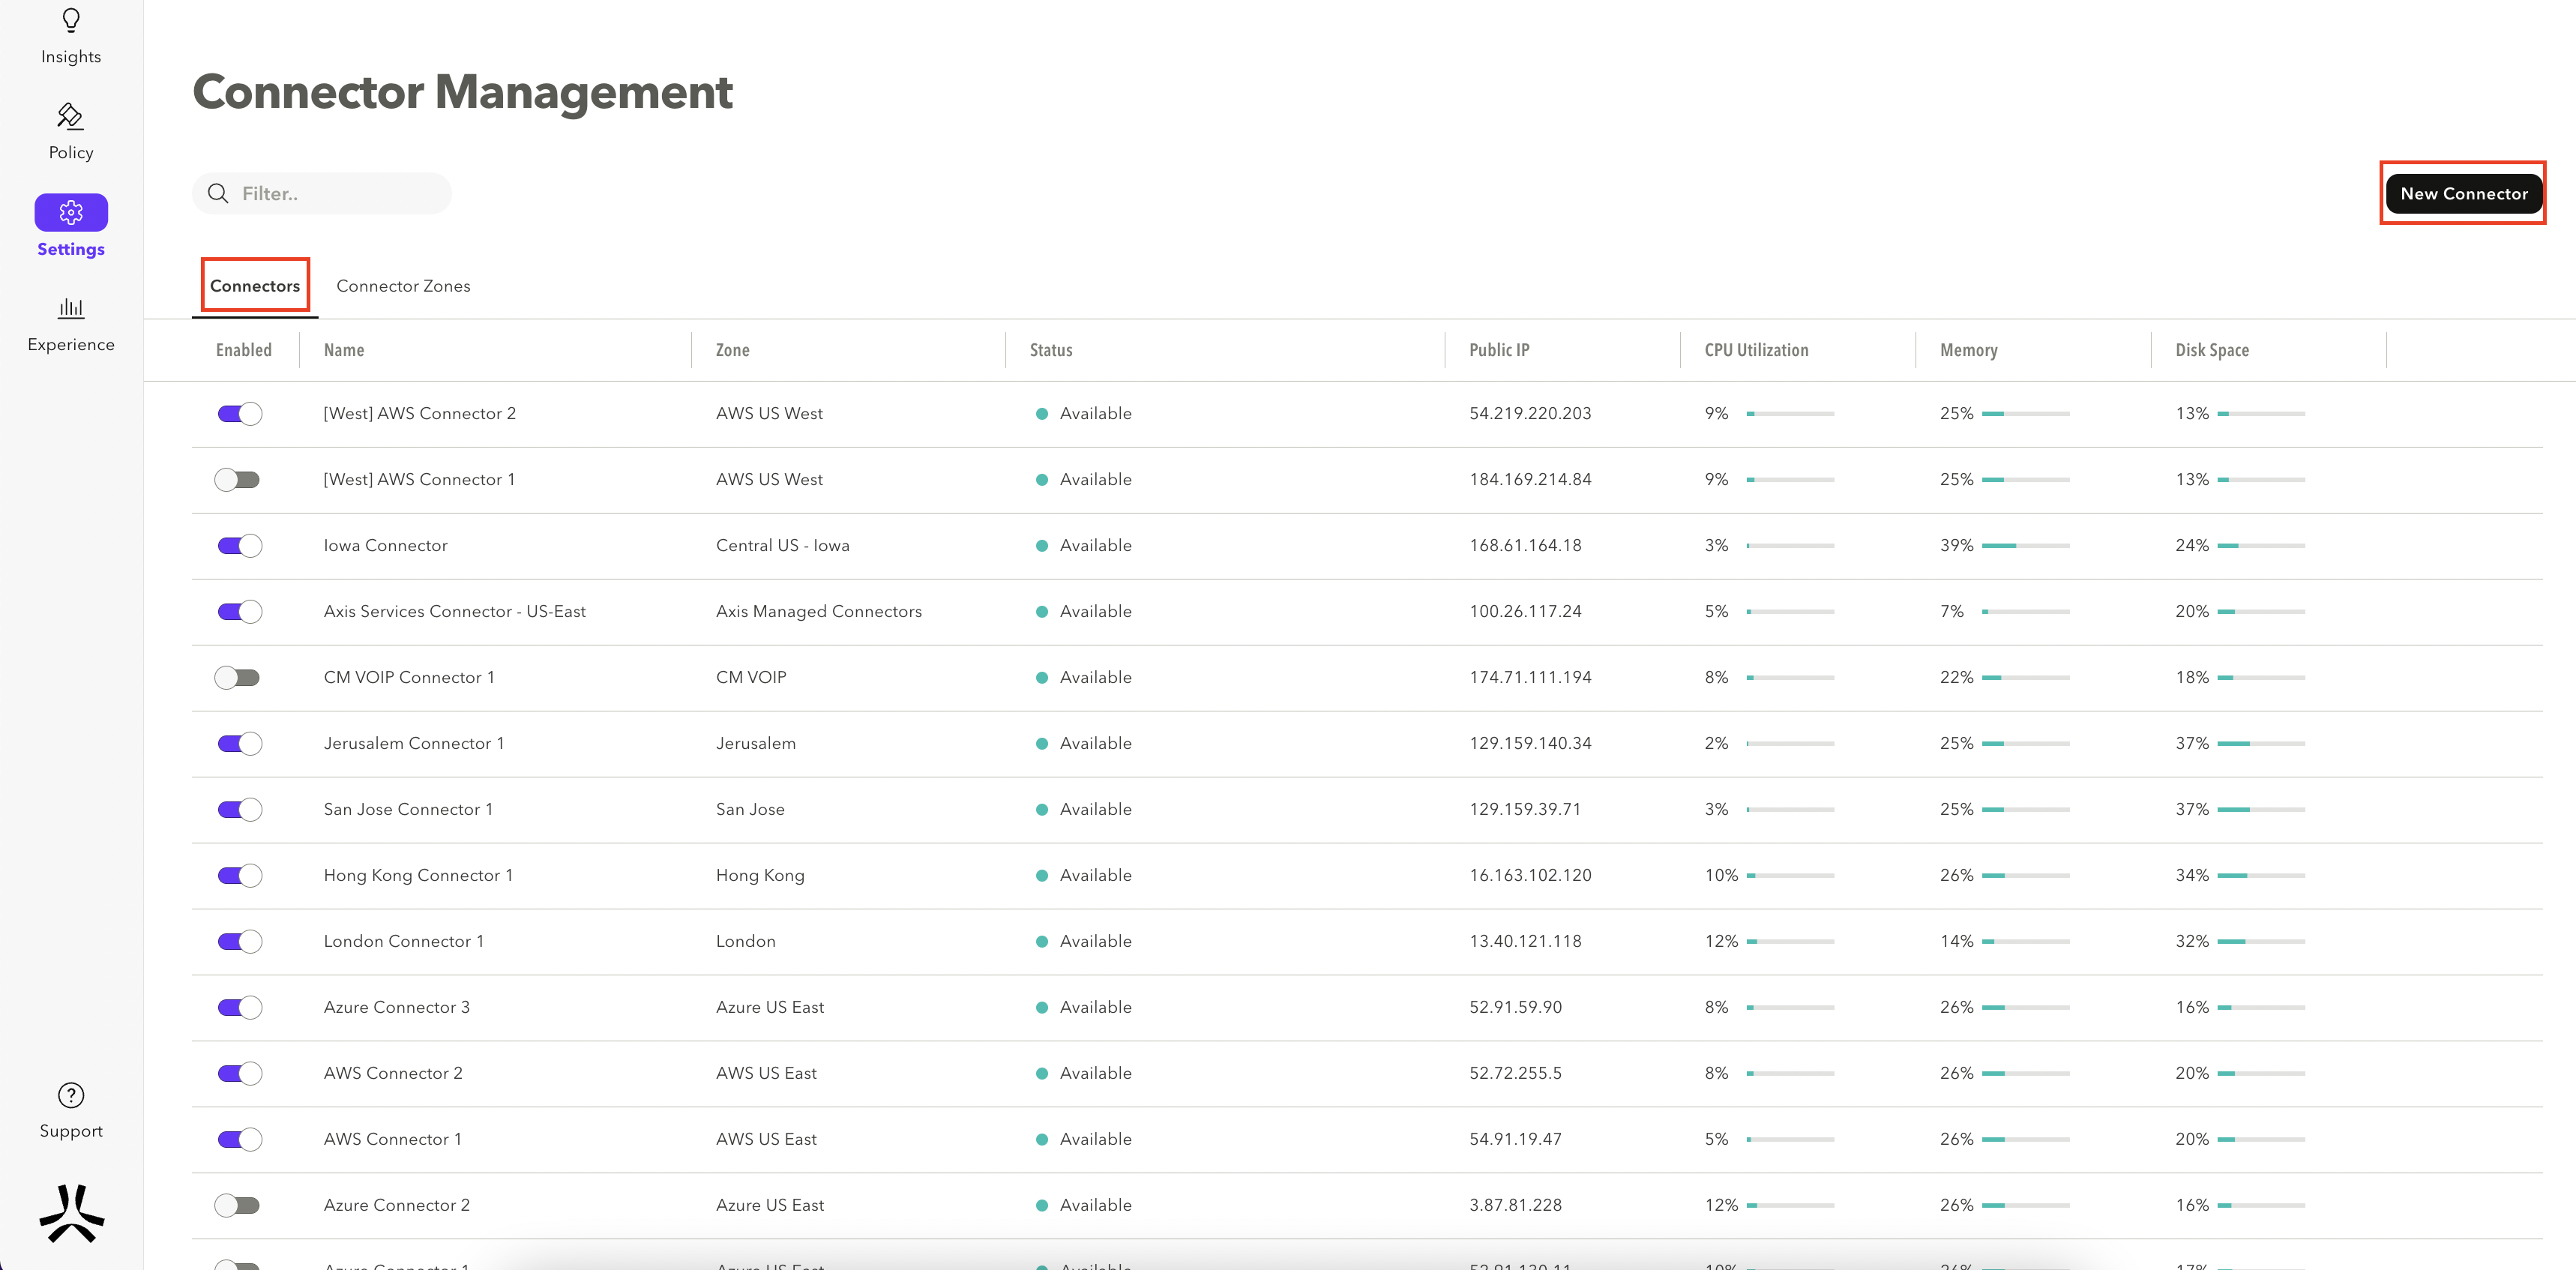Enable the Azure Connector 2 toggle

click(238, 1205)
